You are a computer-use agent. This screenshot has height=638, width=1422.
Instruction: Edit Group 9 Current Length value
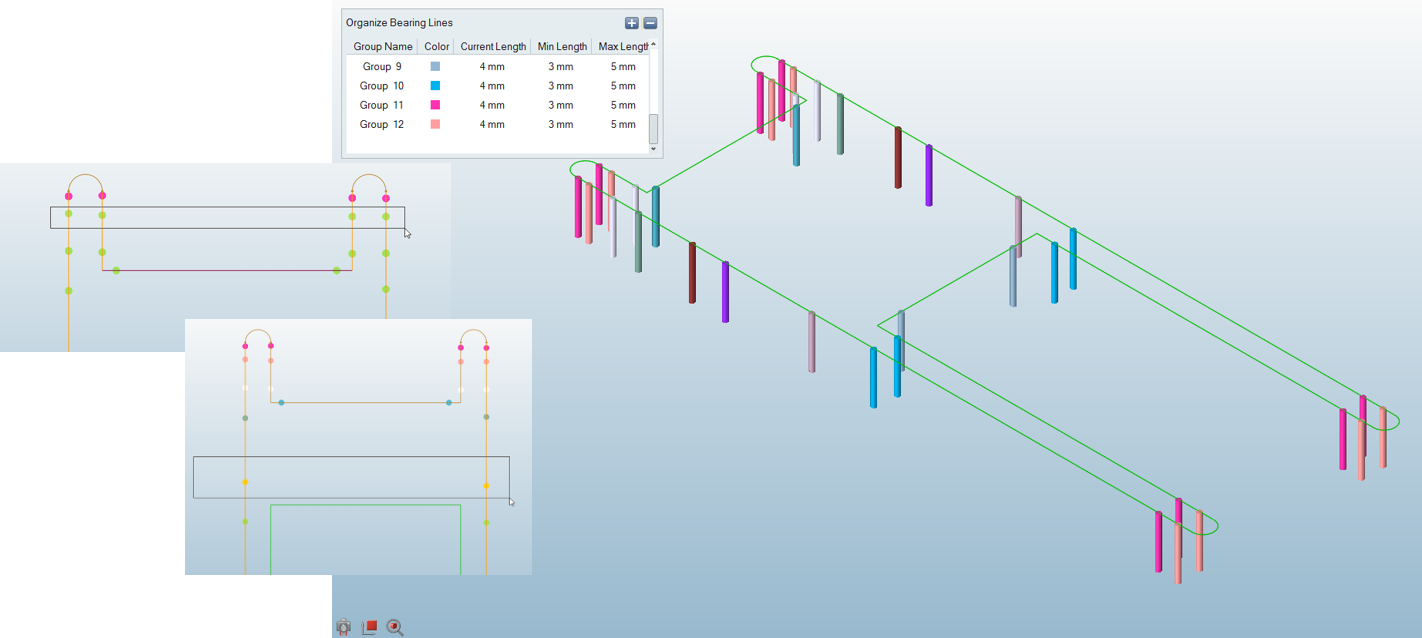(492, 67)
